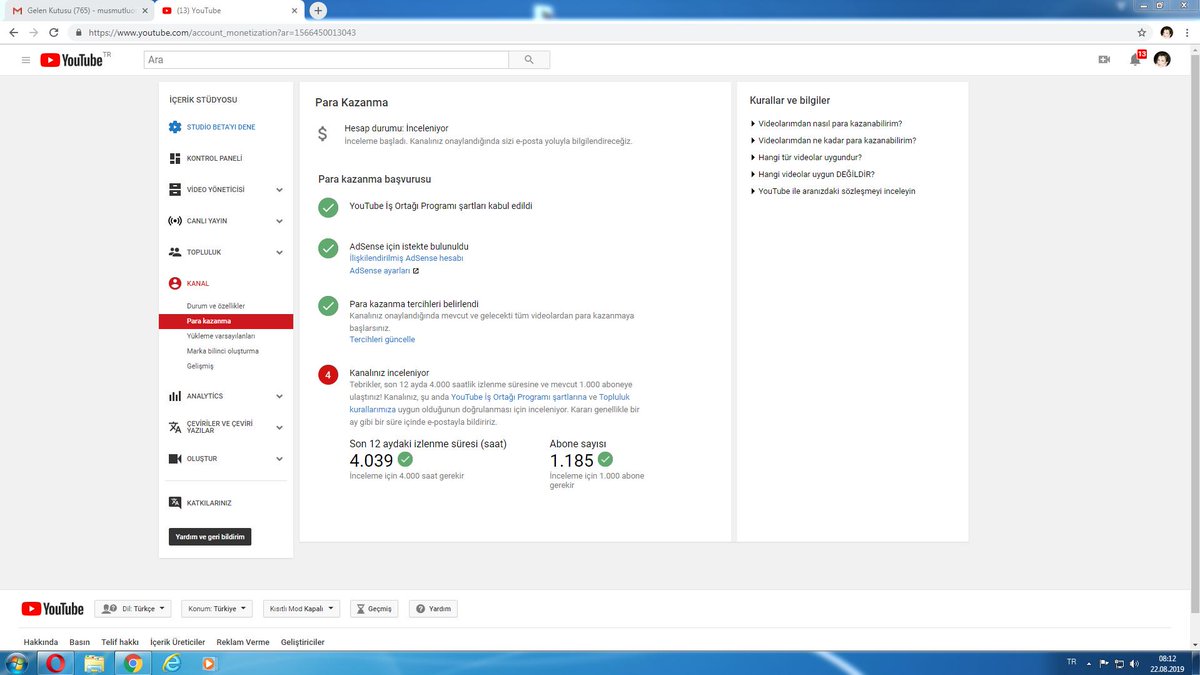
Task: Open the account avatar menu
Action: tap(1162, 60)
